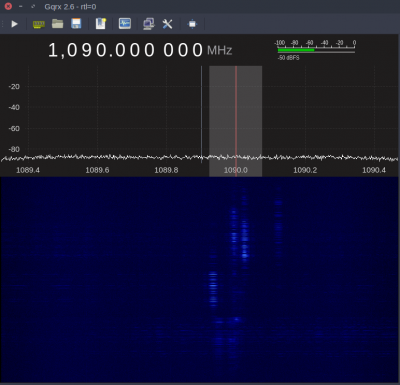The height and width of the screenshot is (385, 400).
Task: Click the -20 dB scale label
Action: [x=14, y=87]
